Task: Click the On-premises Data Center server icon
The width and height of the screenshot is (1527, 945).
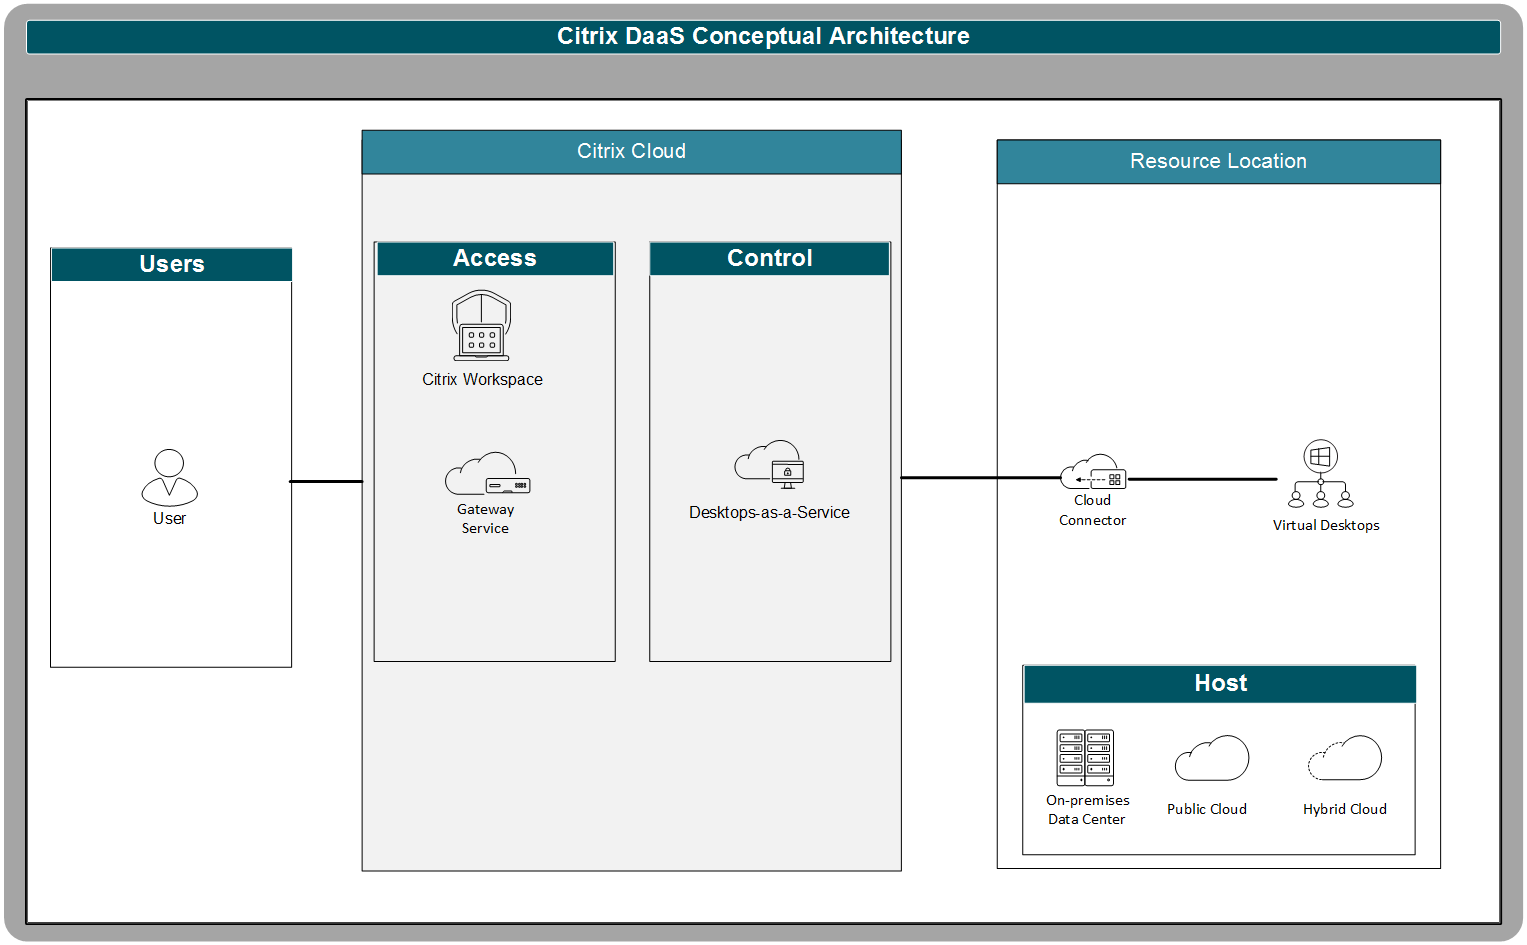Action: [1085, 758]
